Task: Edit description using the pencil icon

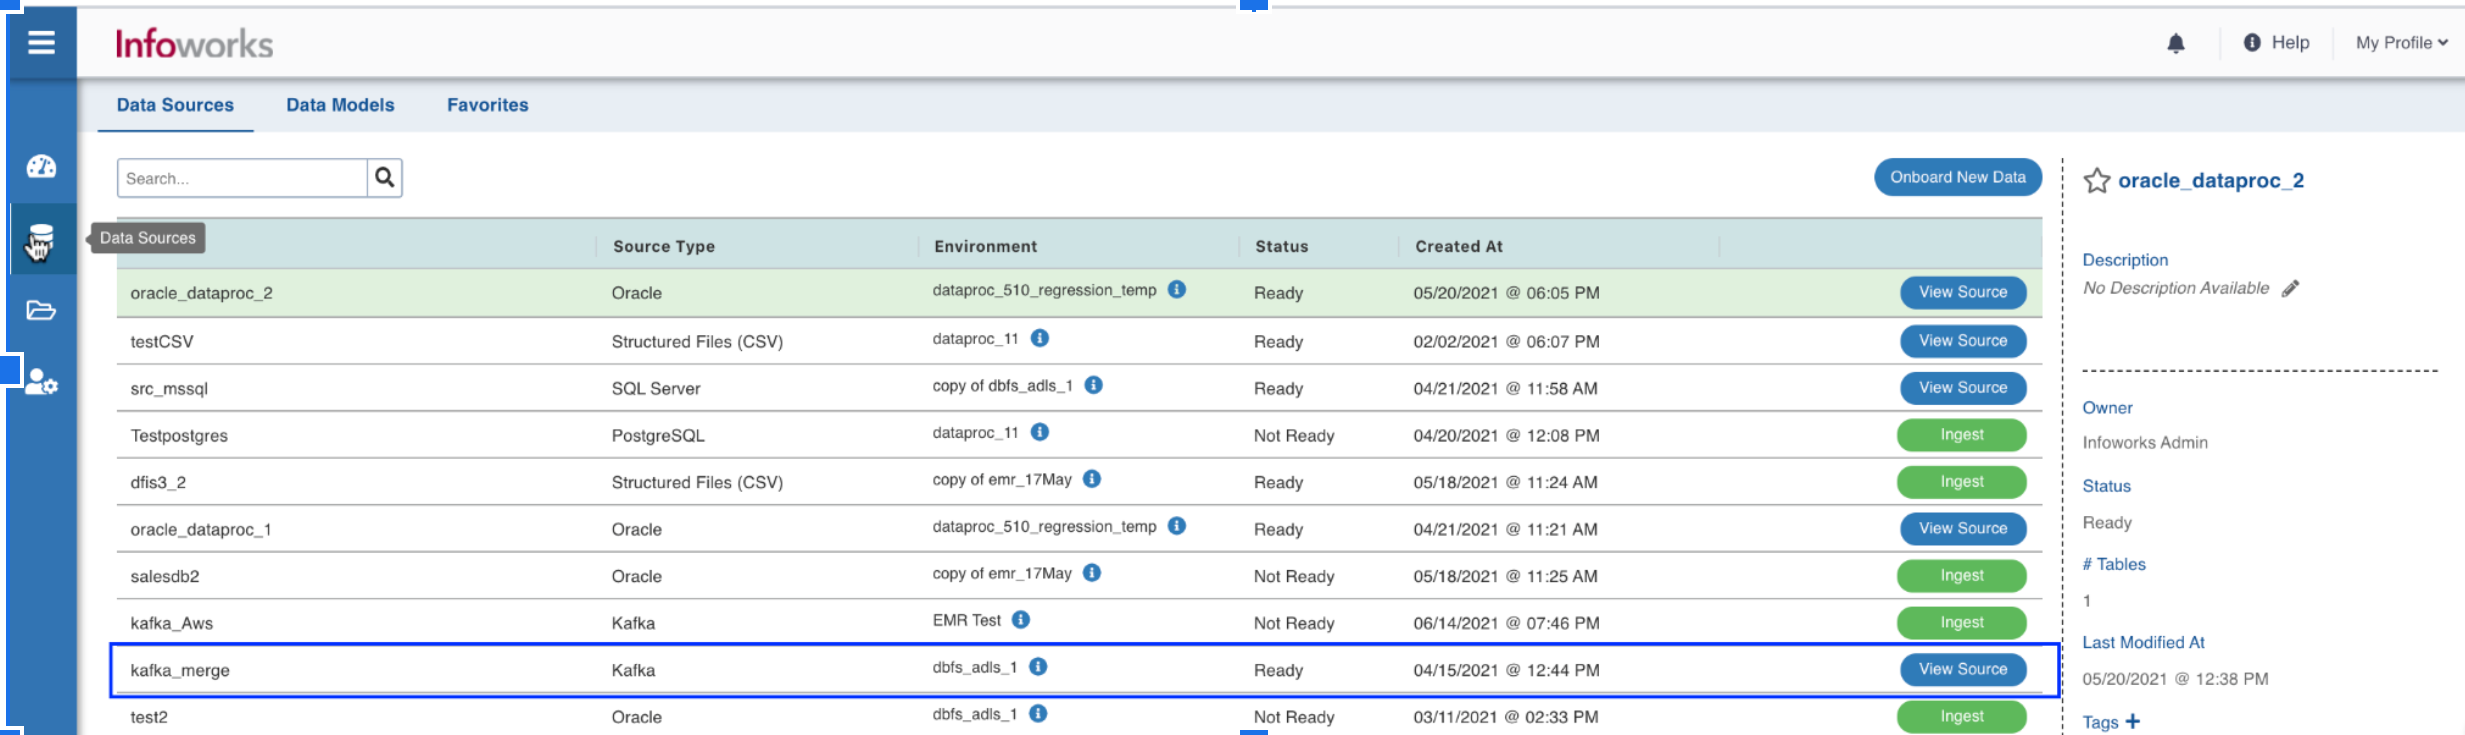Action: 2291,288
